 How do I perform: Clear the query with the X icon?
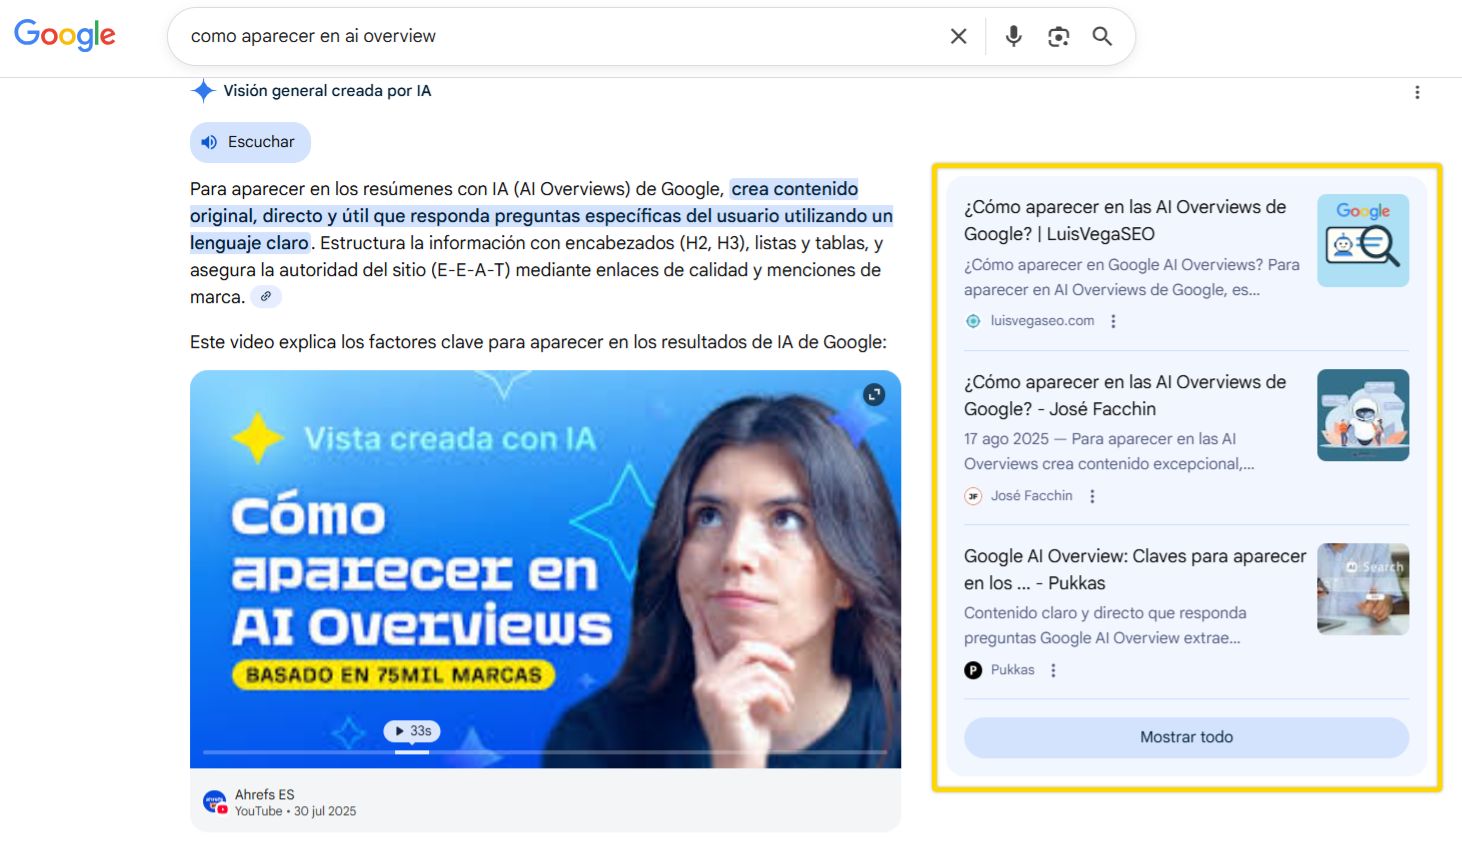click(x=957, y=35)
